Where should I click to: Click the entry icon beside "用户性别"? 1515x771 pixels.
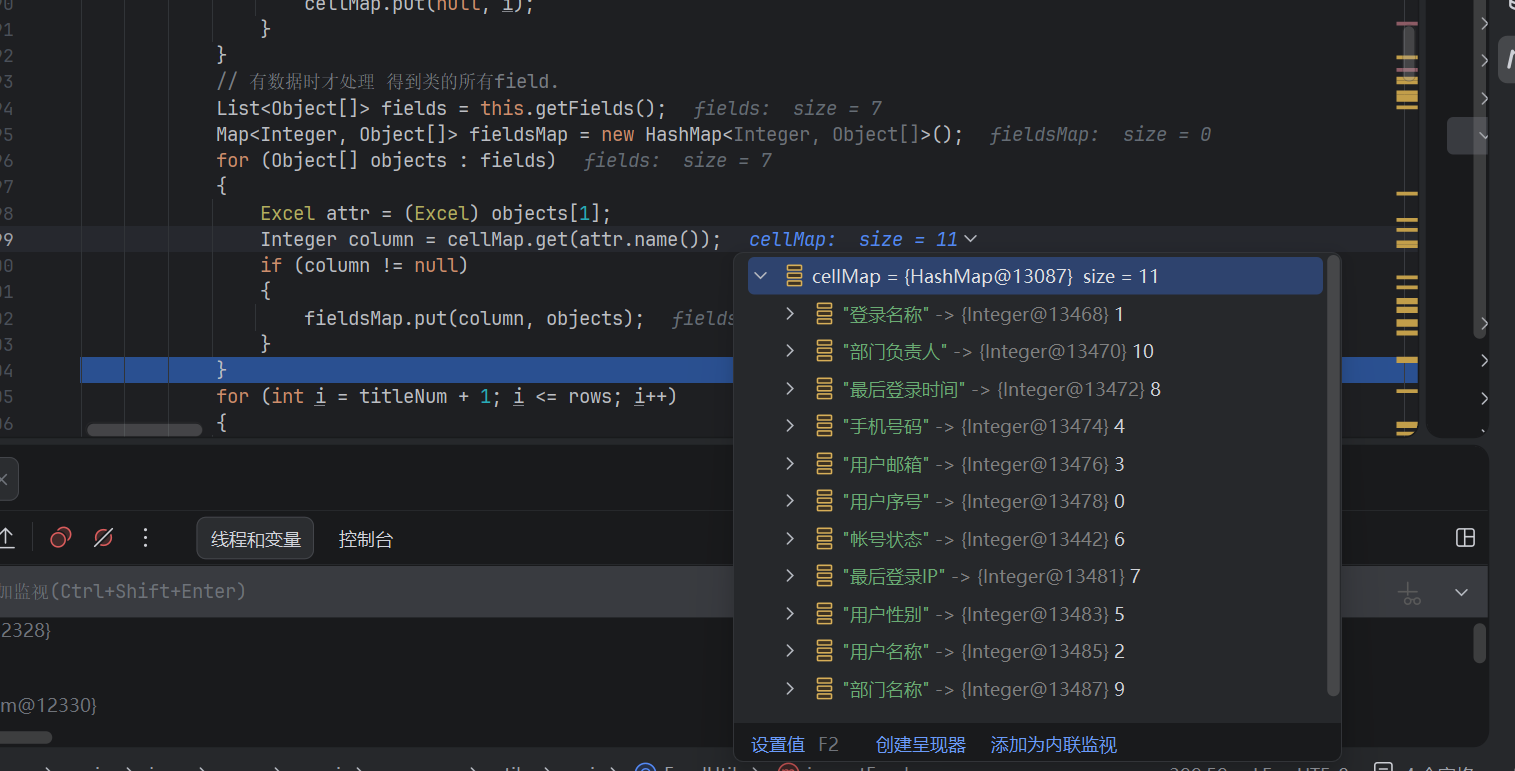pyautogui.click(x=824, y=614)
